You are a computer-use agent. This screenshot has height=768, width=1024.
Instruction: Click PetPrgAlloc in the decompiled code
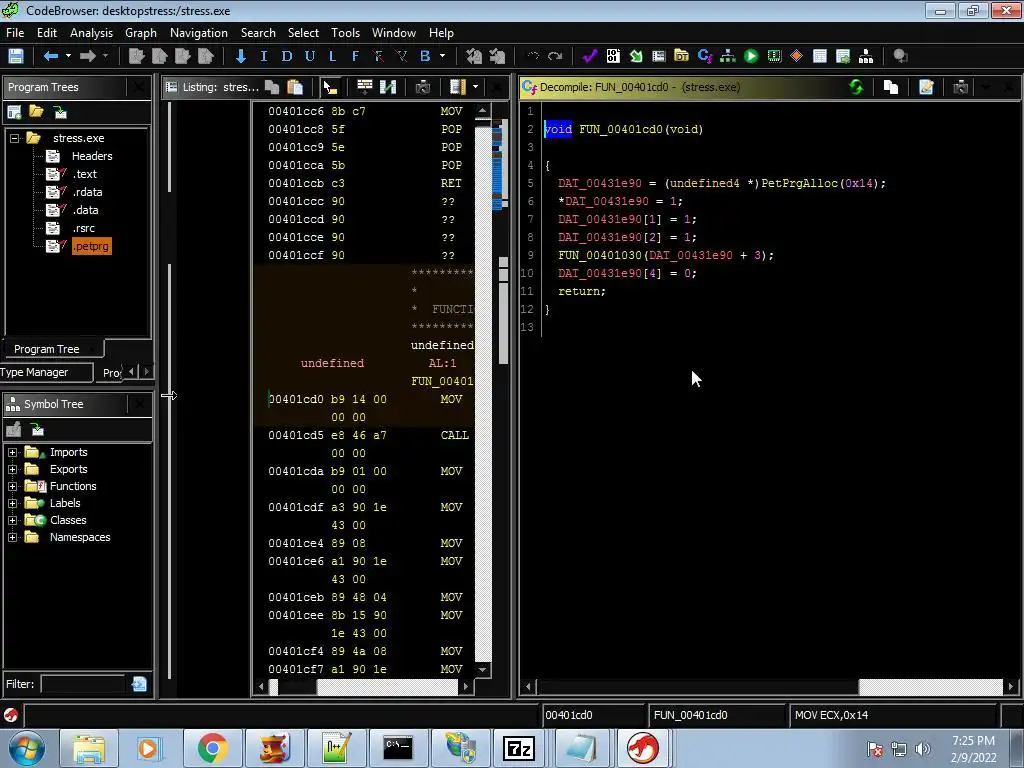tap(799, 184)
